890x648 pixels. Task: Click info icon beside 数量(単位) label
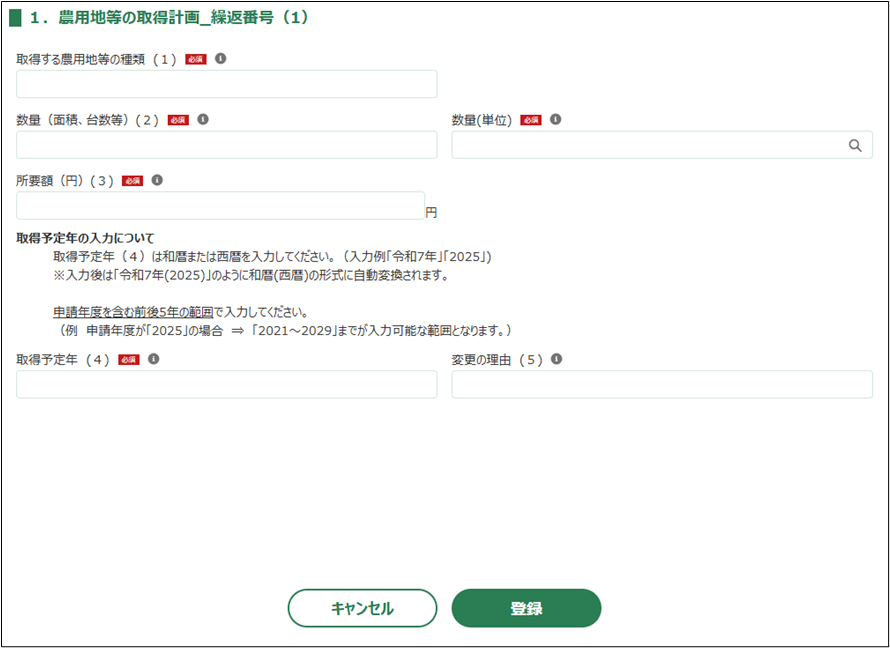coord(556,119)
